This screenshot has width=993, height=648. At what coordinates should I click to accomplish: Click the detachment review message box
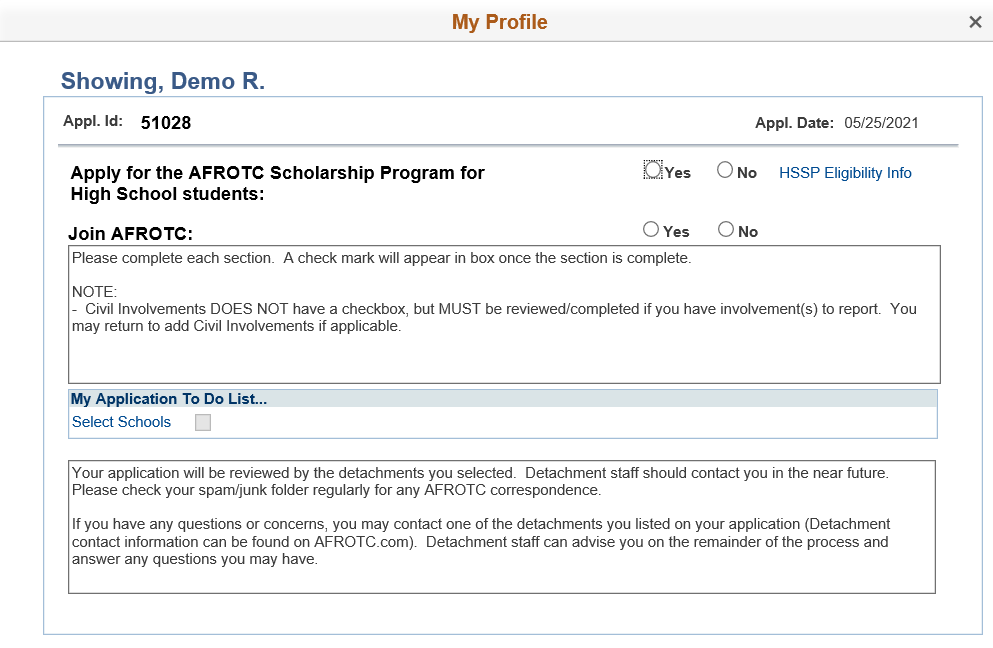(501, 526)
